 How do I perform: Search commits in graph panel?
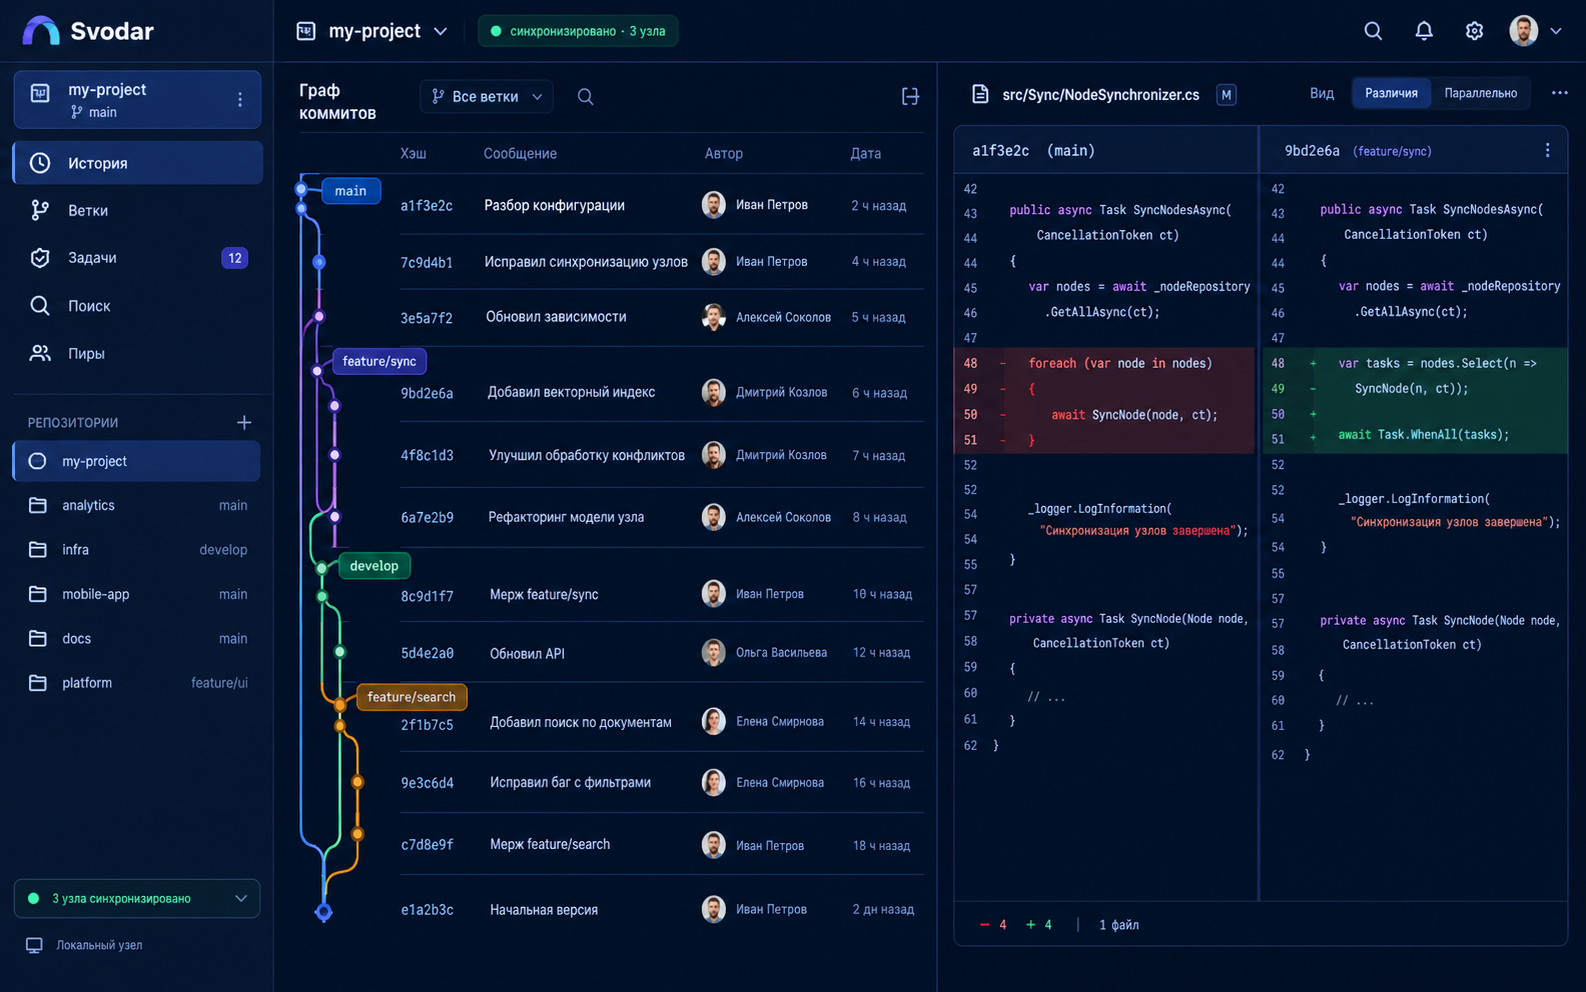(586, 97)
